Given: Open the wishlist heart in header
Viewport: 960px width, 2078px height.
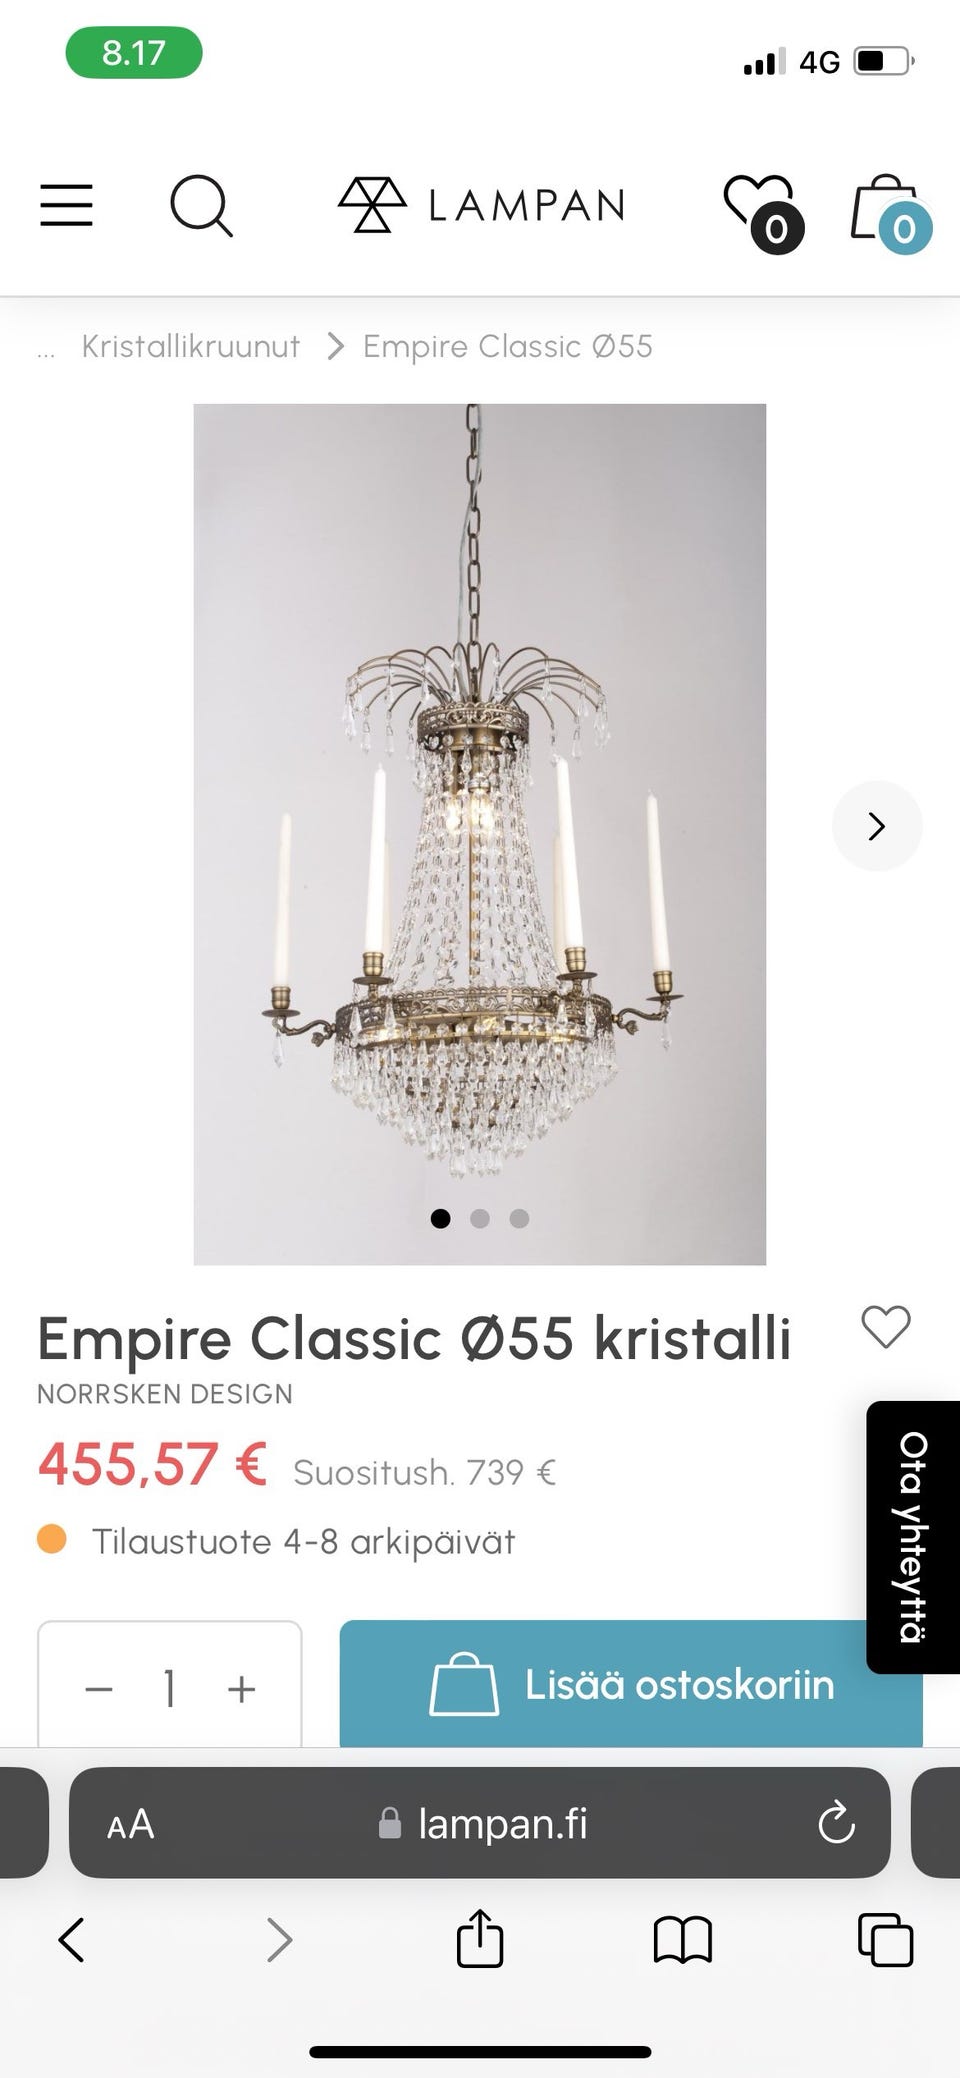Looking at the screenshot, I should pos(763,213).
